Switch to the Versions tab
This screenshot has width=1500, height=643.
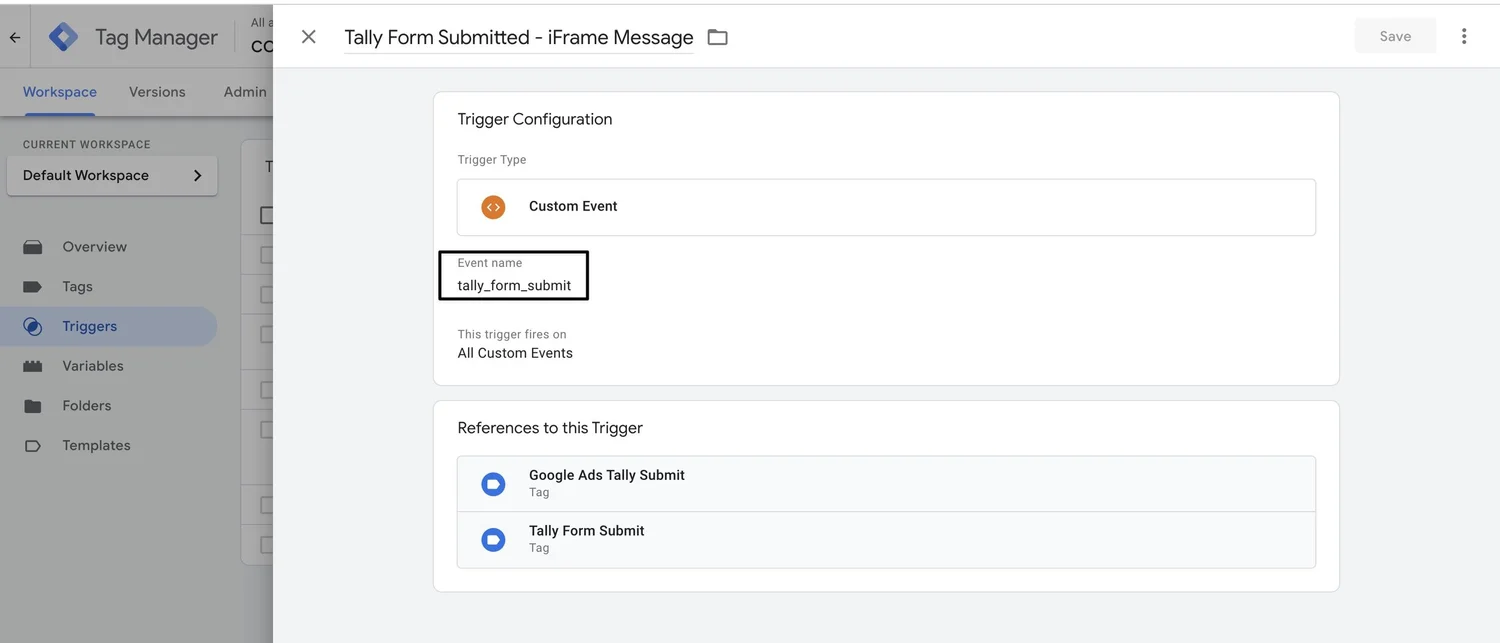(x=156, y=91)
